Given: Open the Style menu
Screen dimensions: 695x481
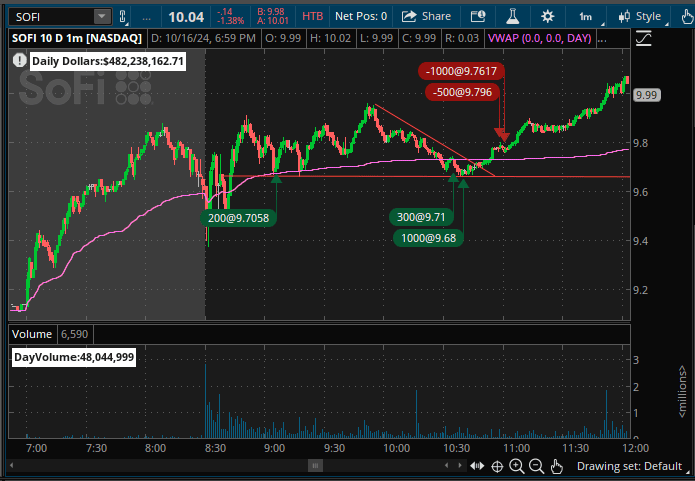Looking at the screenshot, I should coord(640,17).
